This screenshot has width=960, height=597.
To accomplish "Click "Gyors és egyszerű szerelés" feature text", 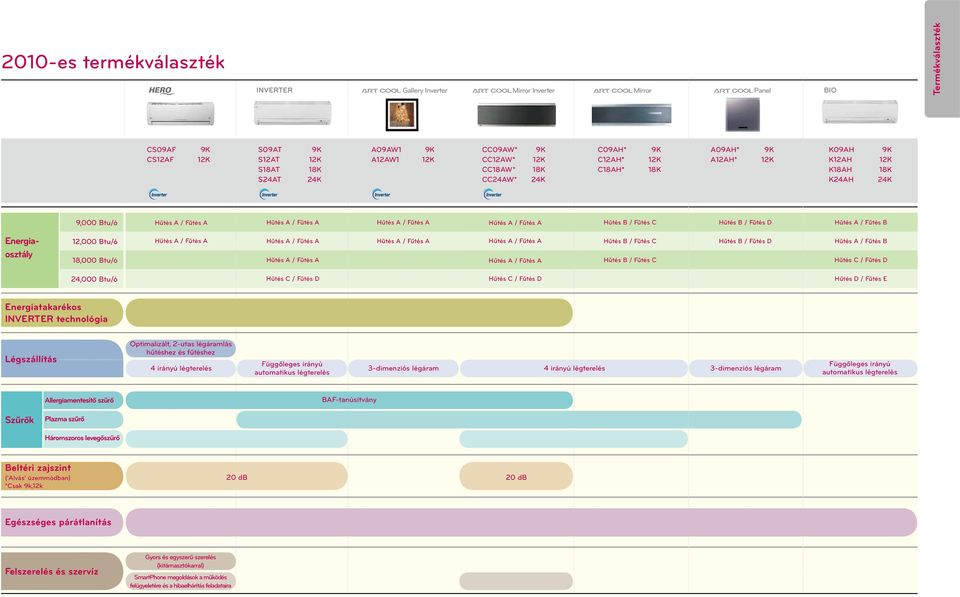I will (181, 558).
